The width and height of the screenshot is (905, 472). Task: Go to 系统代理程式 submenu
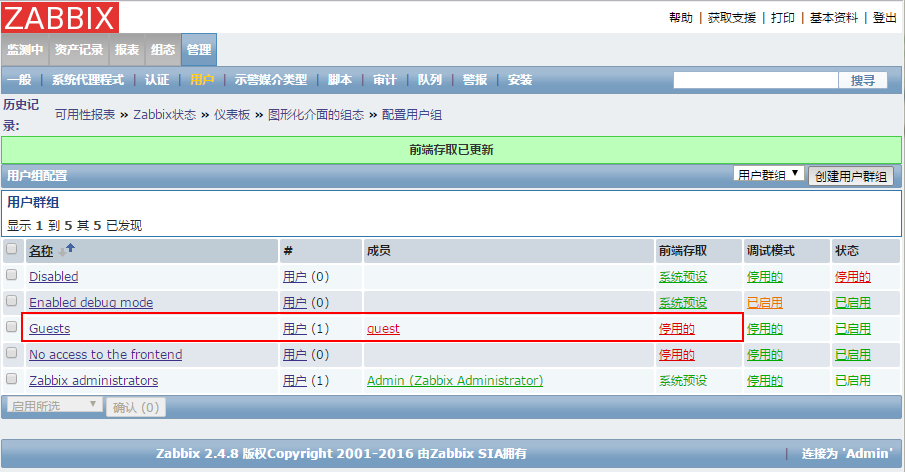(88, 80)
